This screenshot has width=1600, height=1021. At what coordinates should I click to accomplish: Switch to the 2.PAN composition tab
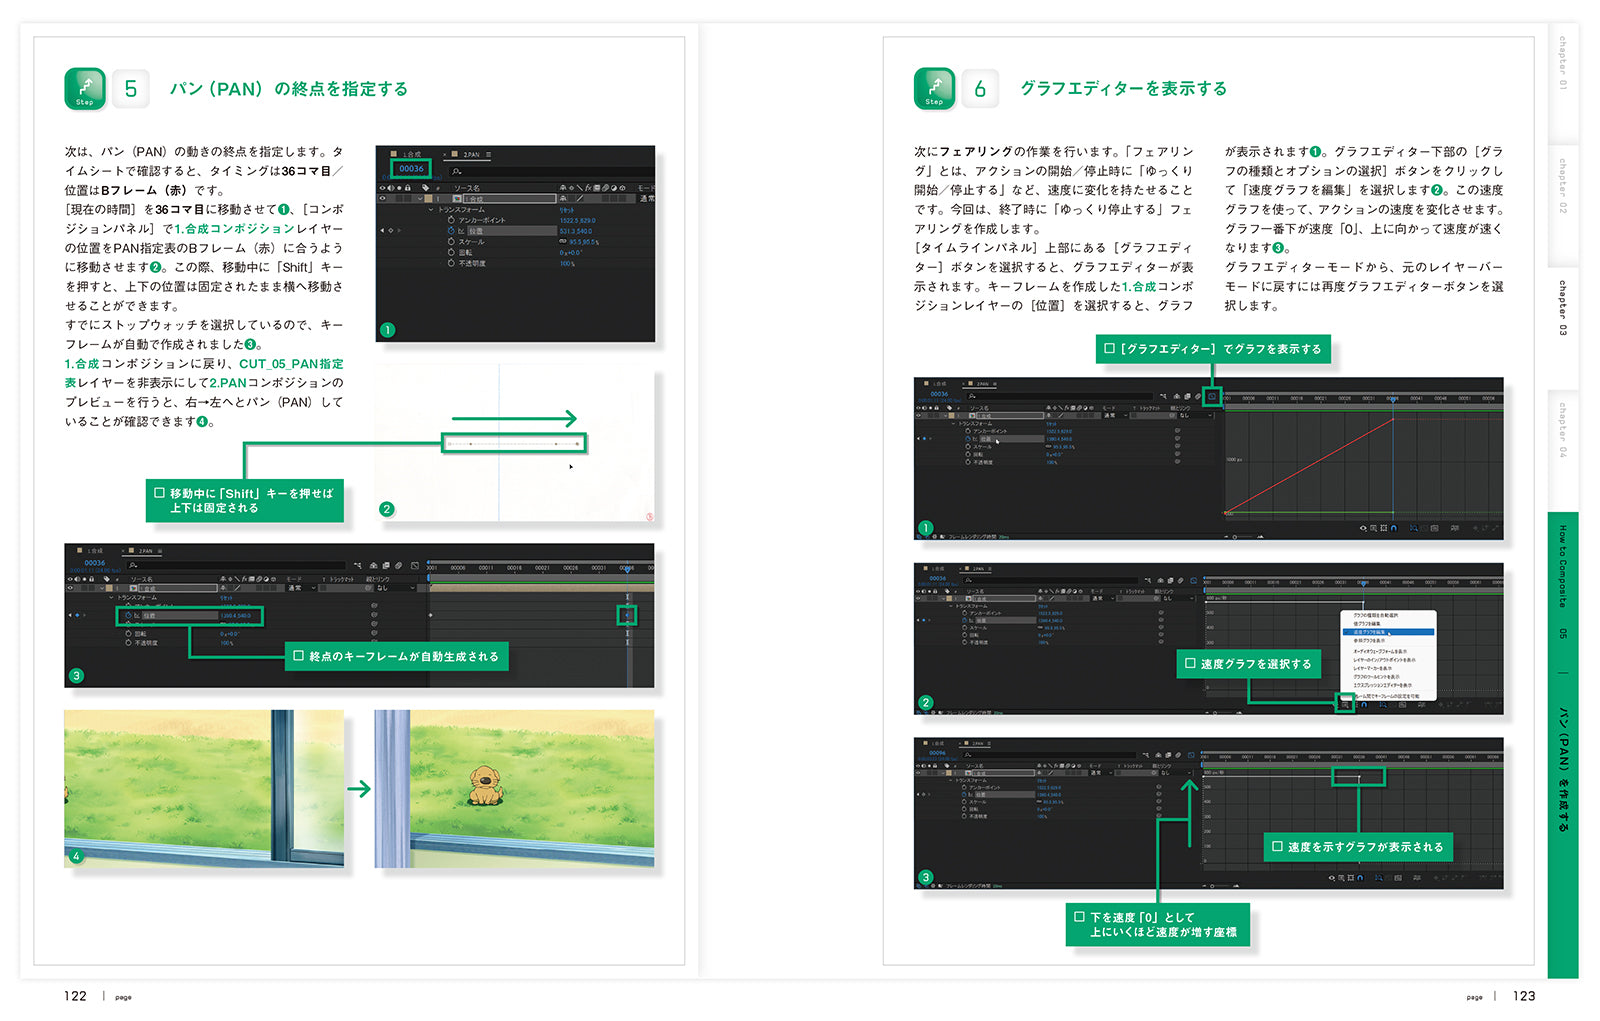pyautogui.click(x=469, y=155)
